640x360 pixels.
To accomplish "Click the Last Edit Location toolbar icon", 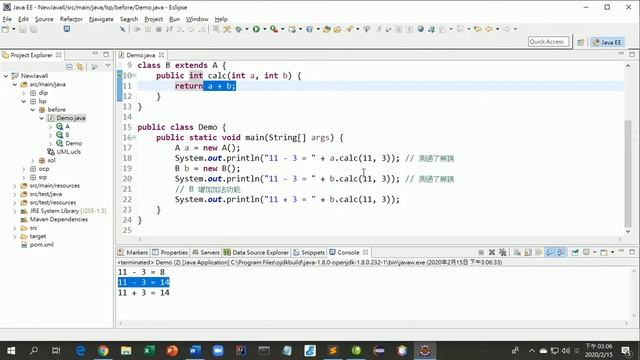I will [x=478, y=29].
